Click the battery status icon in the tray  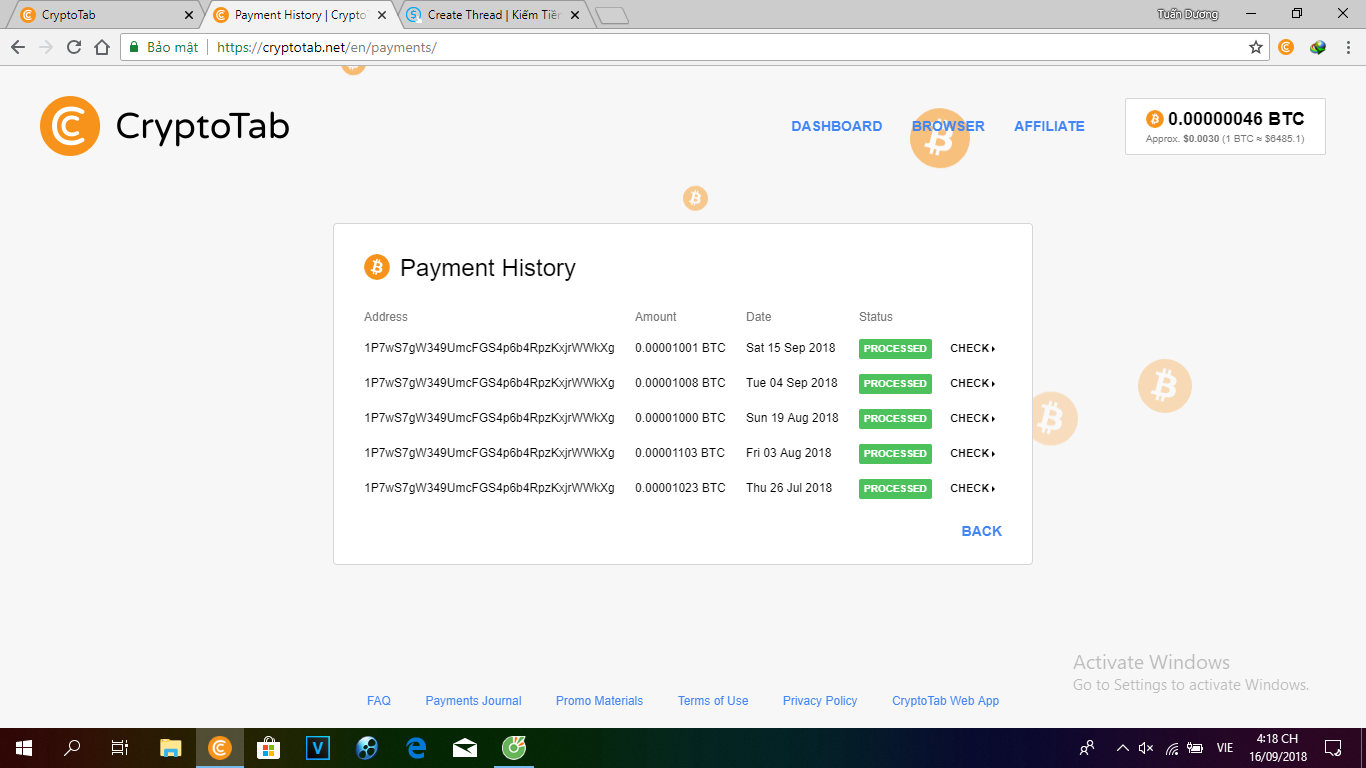tap(1195, 748)
